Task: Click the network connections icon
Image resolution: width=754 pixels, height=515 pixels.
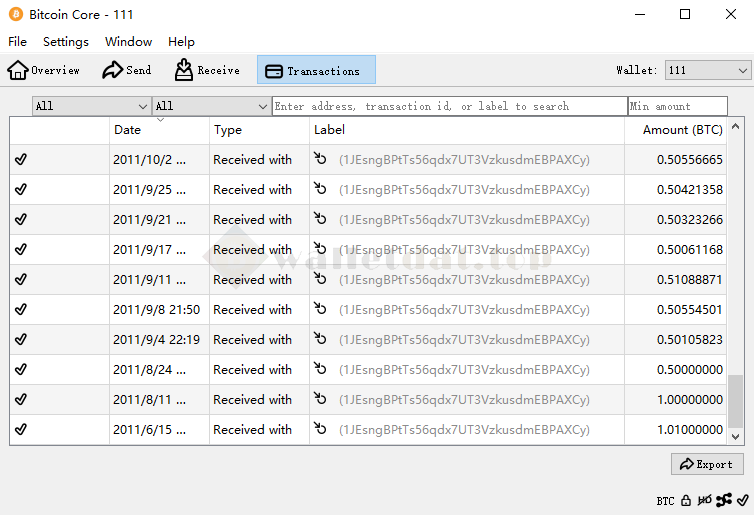Action: point(723,500)
